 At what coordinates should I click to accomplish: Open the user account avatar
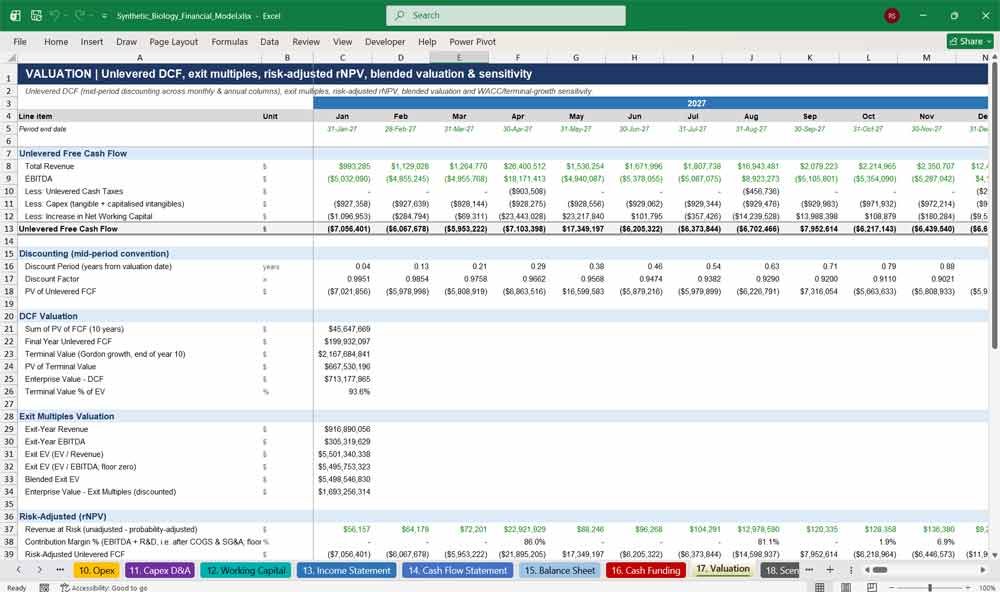pos(892,15)
